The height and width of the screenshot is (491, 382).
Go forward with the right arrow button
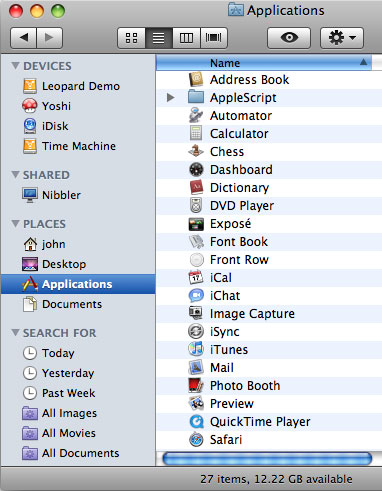[x=50, y=38]
